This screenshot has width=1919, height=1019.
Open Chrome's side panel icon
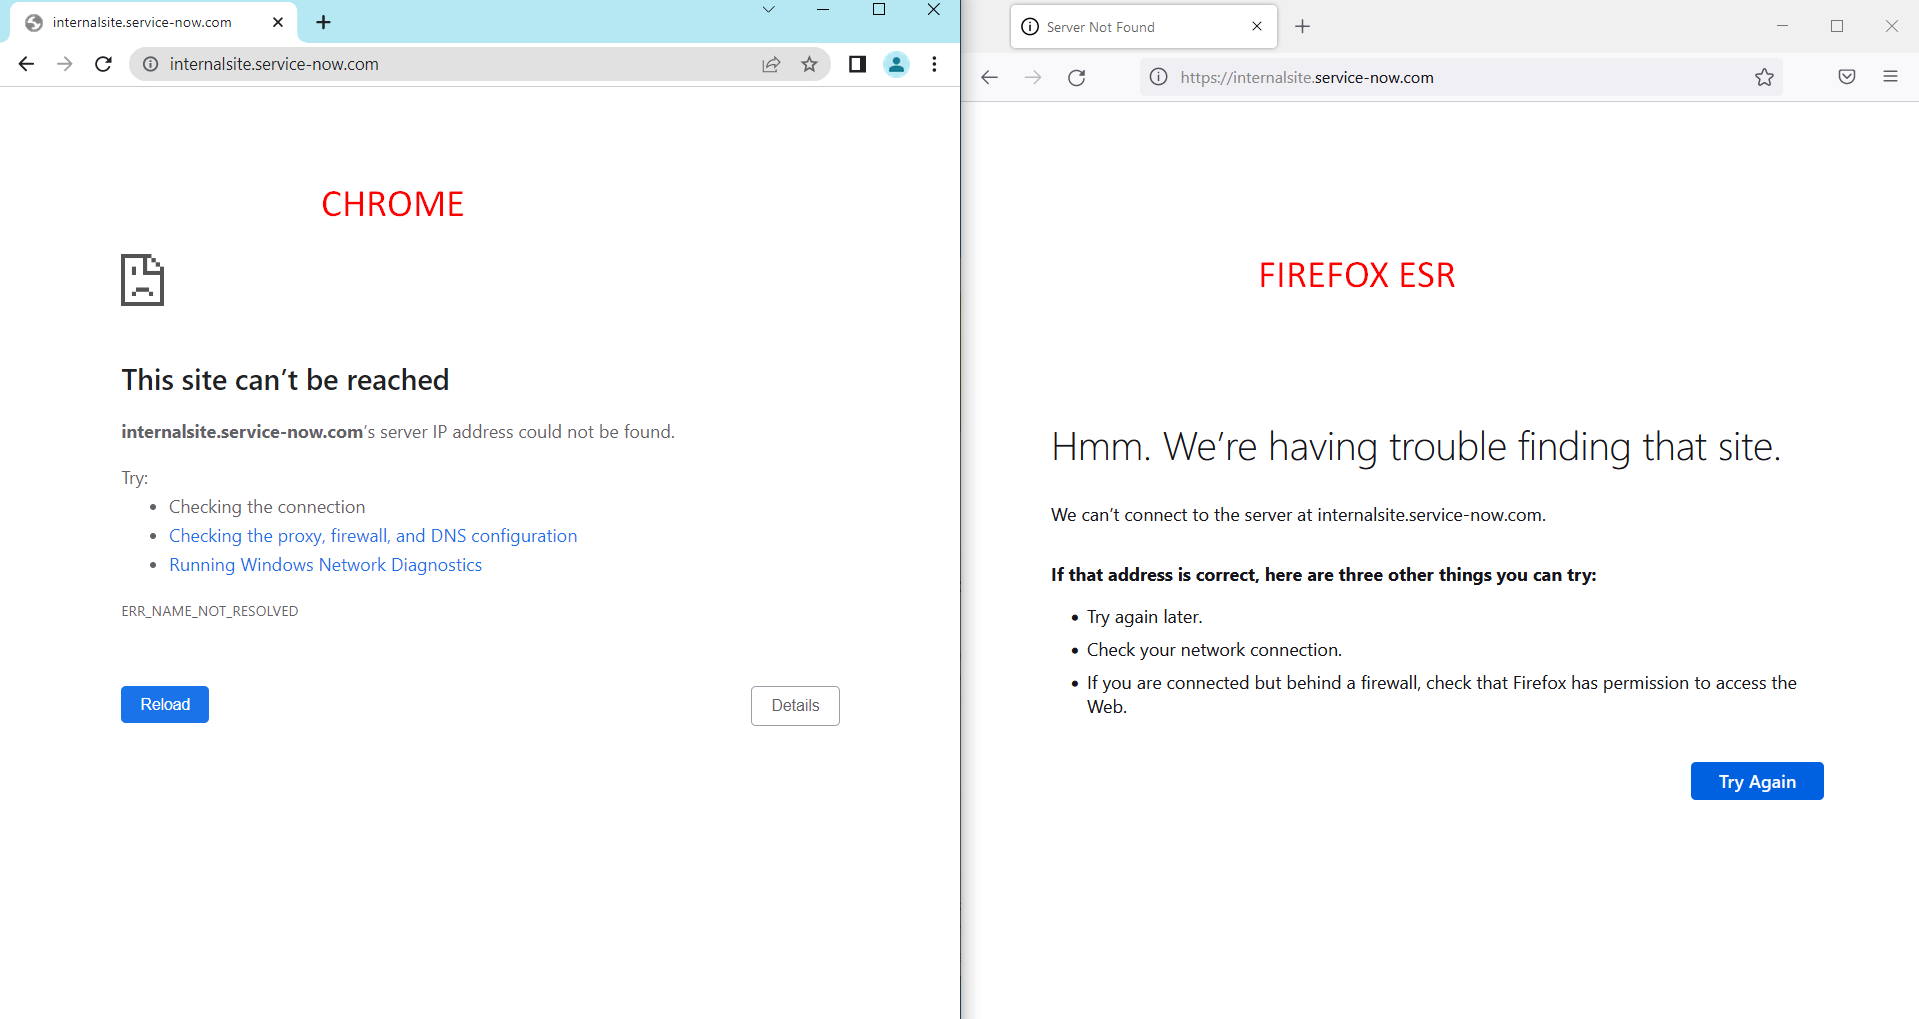tap(856, 63)
